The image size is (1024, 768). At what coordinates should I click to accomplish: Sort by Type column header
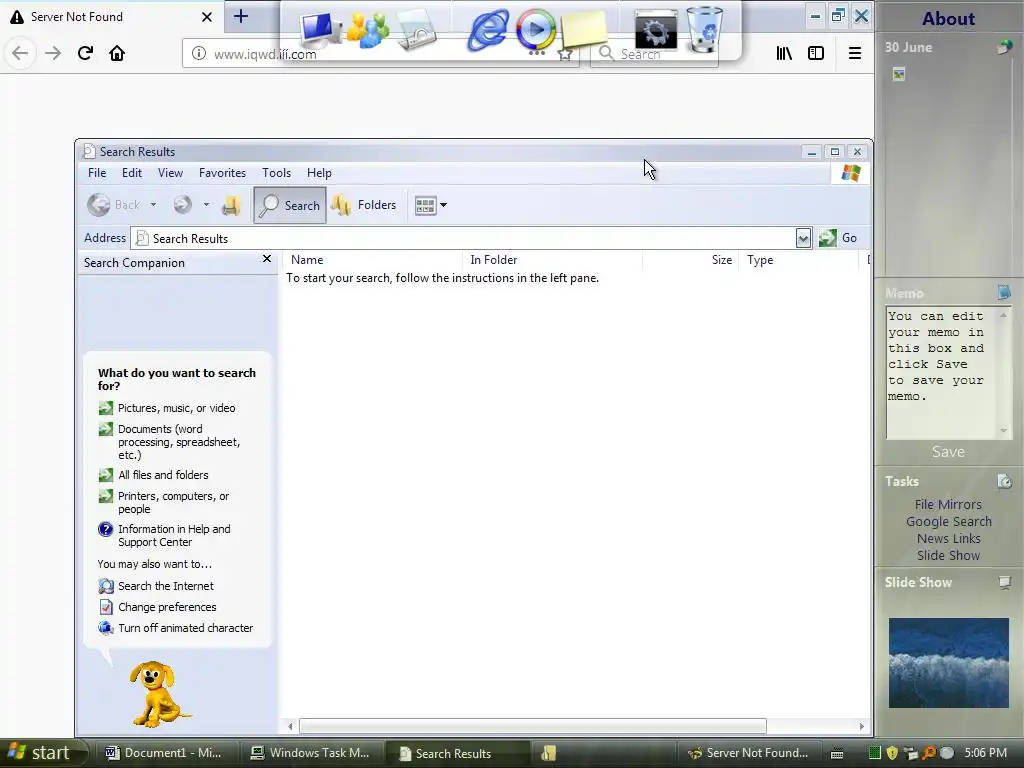pyautogui.click(x=798, y=260)
